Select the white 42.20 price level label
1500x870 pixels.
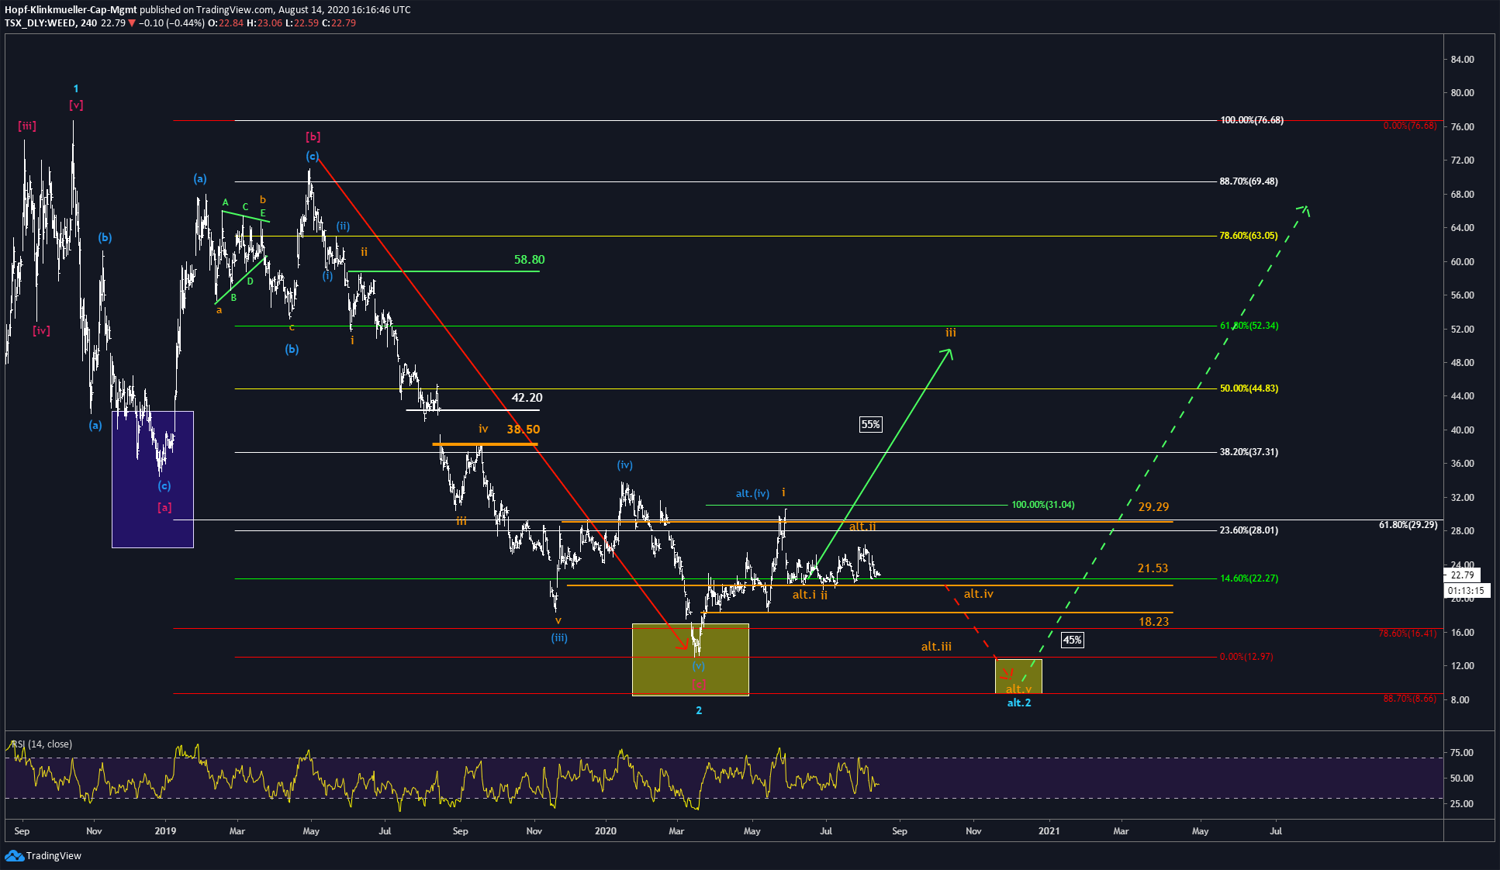pyautogui.click(x=527, y=398)
